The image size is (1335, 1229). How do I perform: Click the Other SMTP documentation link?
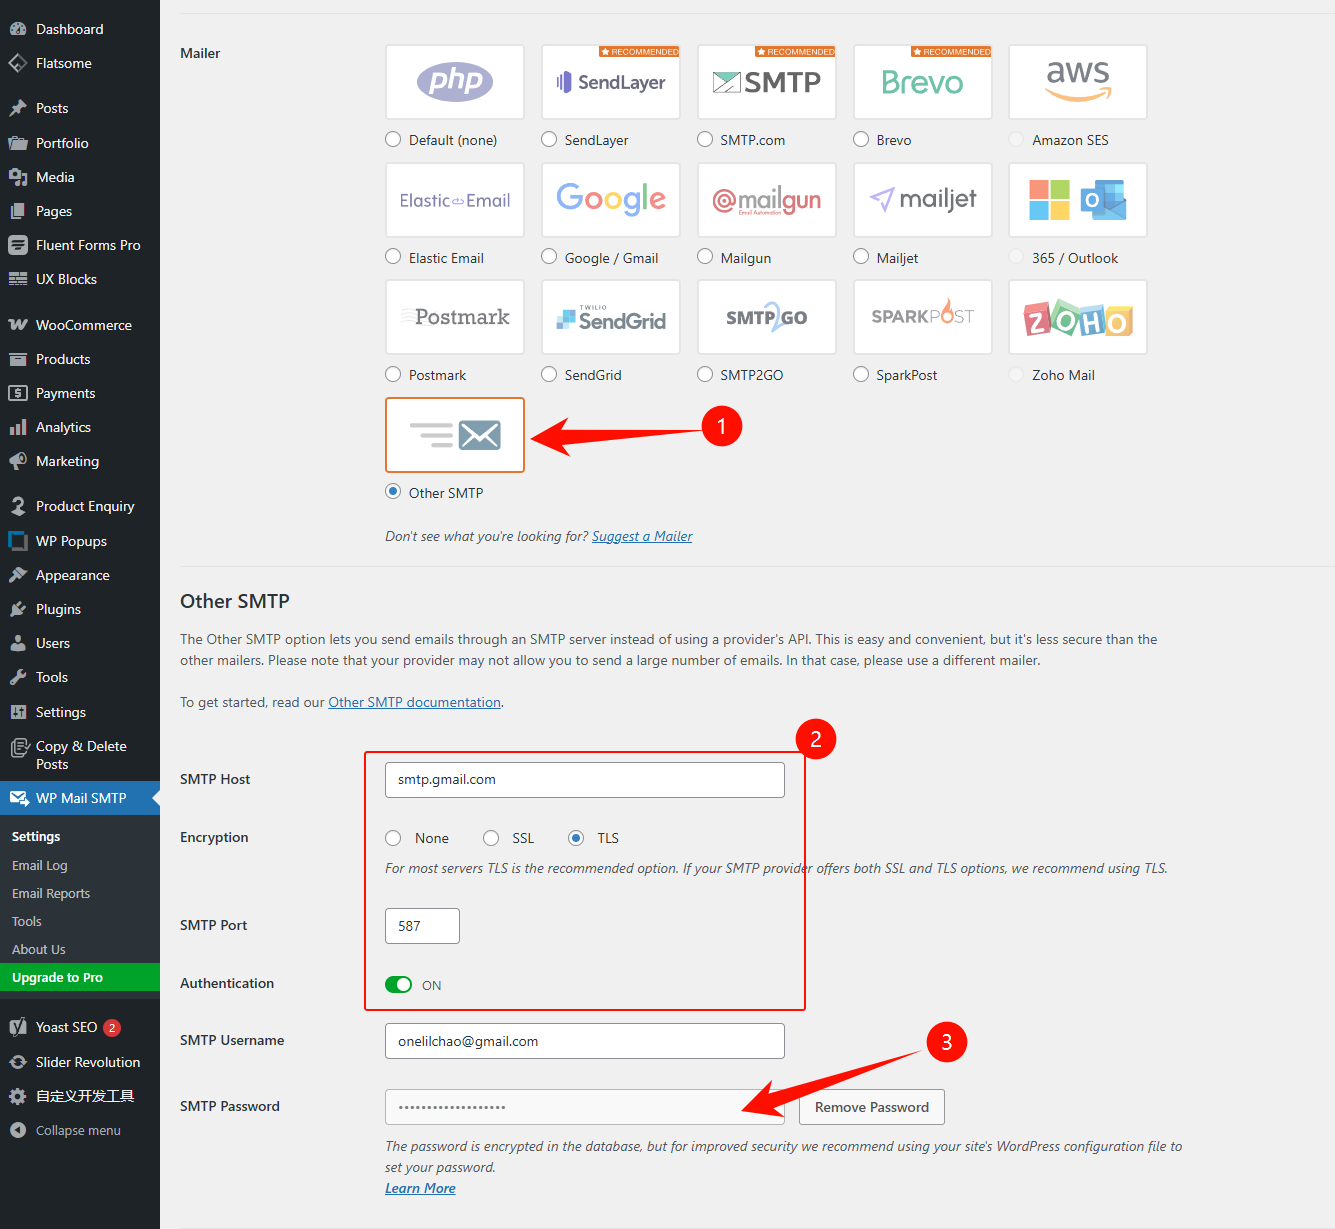pyautogui.click(x=414, y=702)
